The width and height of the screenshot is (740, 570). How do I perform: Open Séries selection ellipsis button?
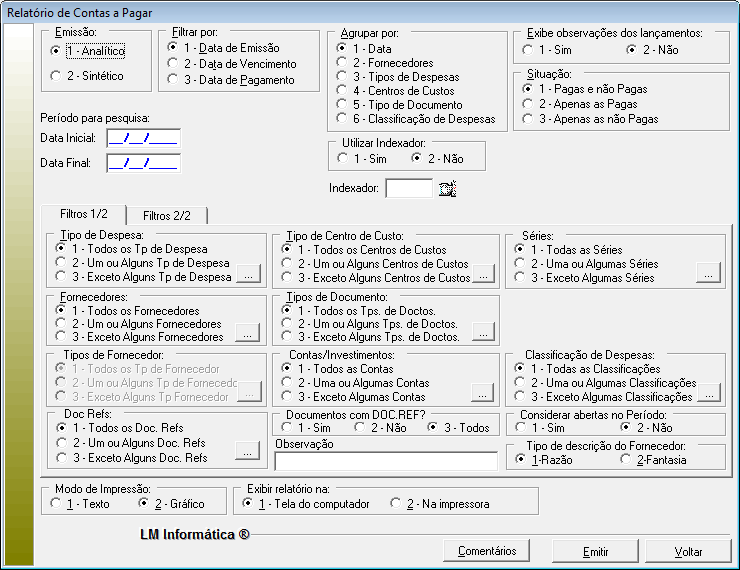[708, 271]
